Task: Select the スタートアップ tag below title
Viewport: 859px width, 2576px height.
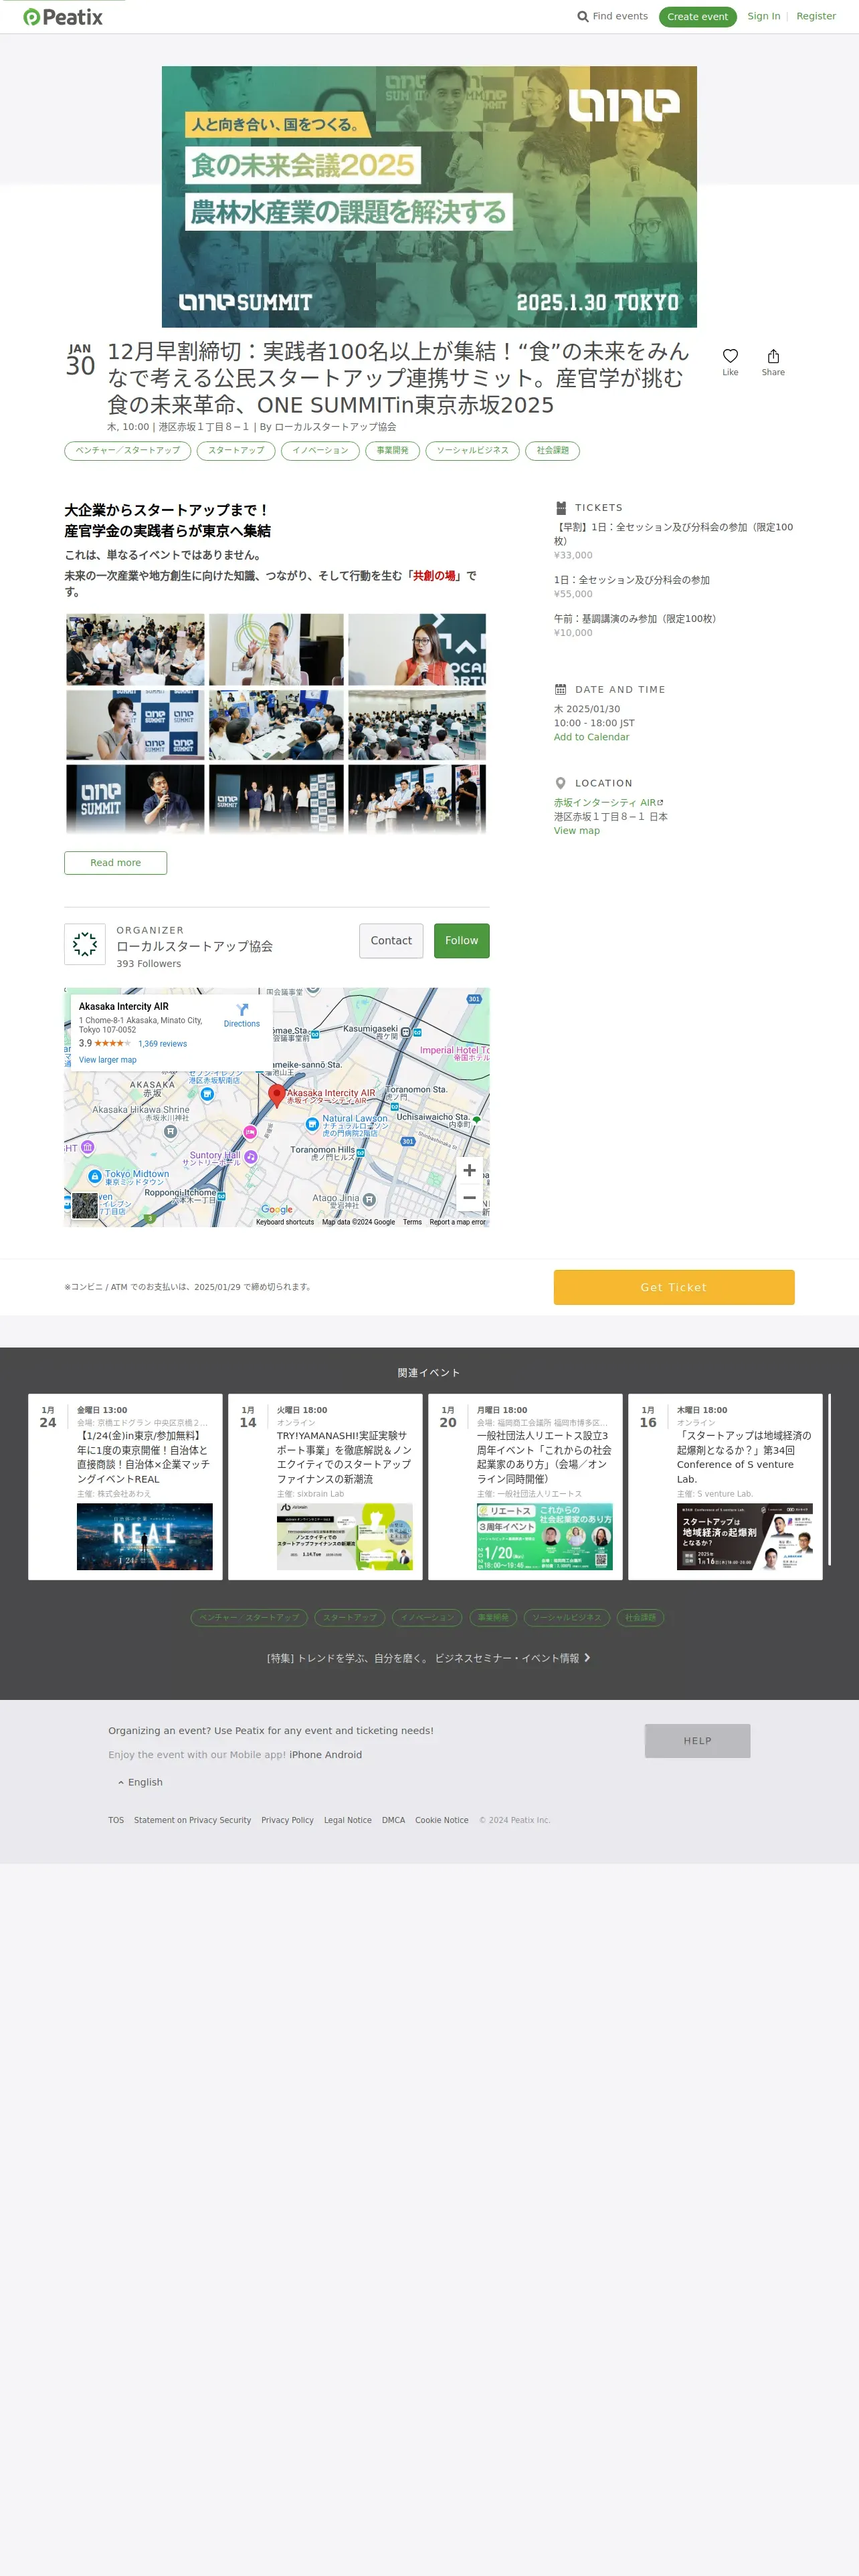Action: point(236,451)
